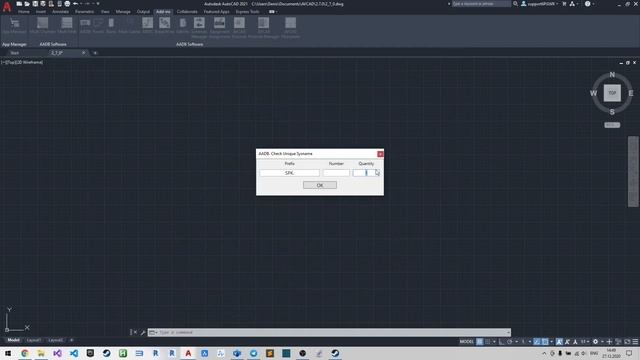This screenshot has height=360, width=640.
Task: Click the Quantity input field
Action: [366, 173]
